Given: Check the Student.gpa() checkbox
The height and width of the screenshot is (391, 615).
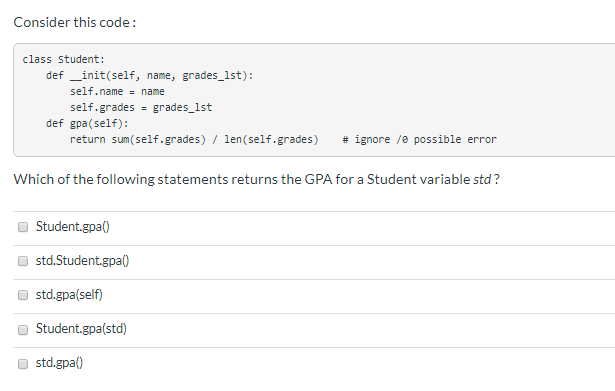Looking at the screenshot, I should pos(23,227).
